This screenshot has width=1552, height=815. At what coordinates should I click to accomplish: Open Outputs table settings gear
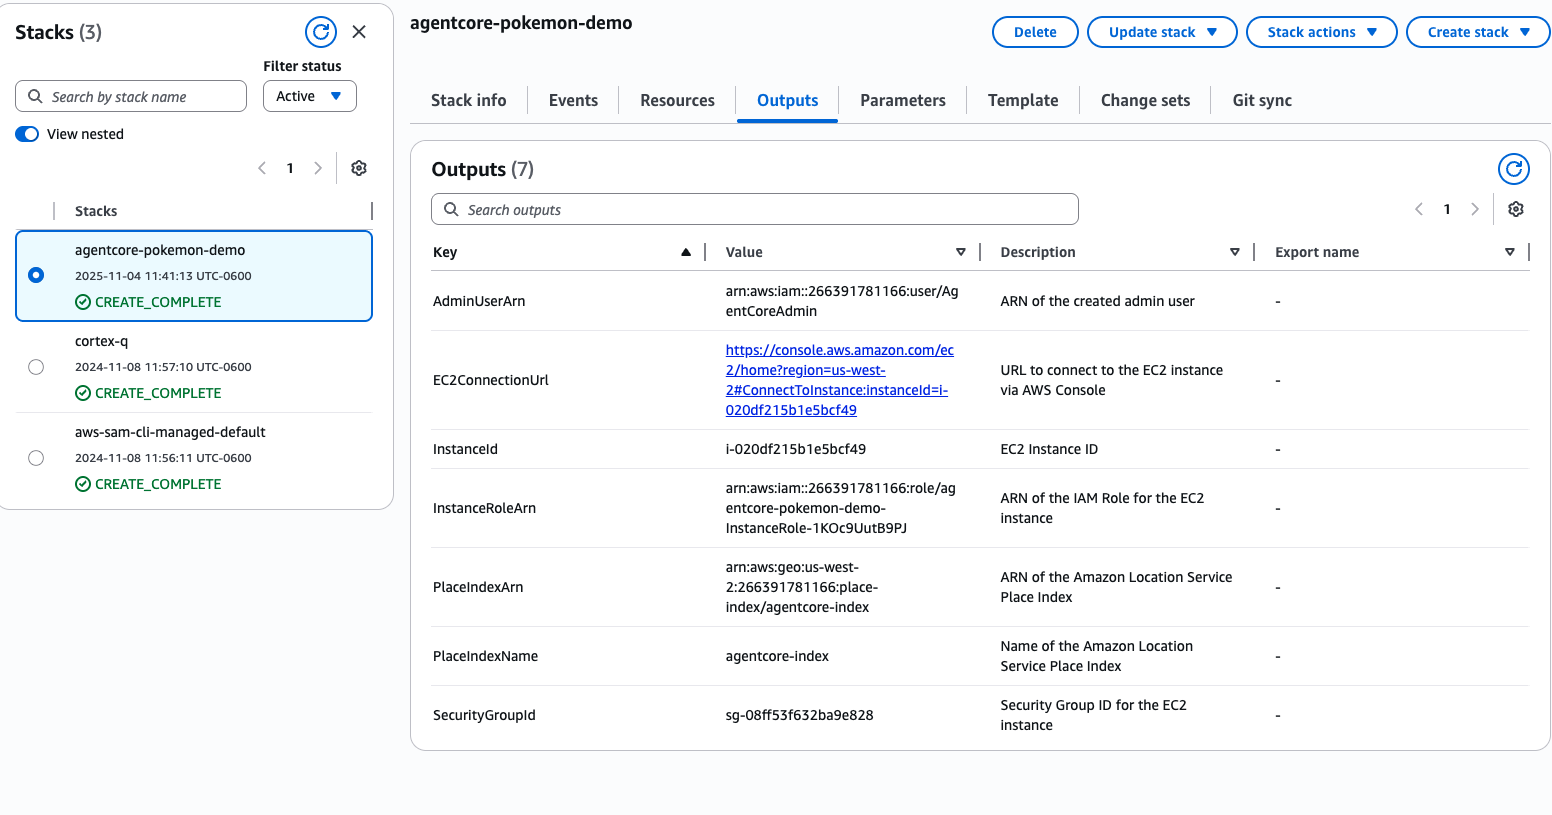pyautogui.click(x=1515, y=209)
